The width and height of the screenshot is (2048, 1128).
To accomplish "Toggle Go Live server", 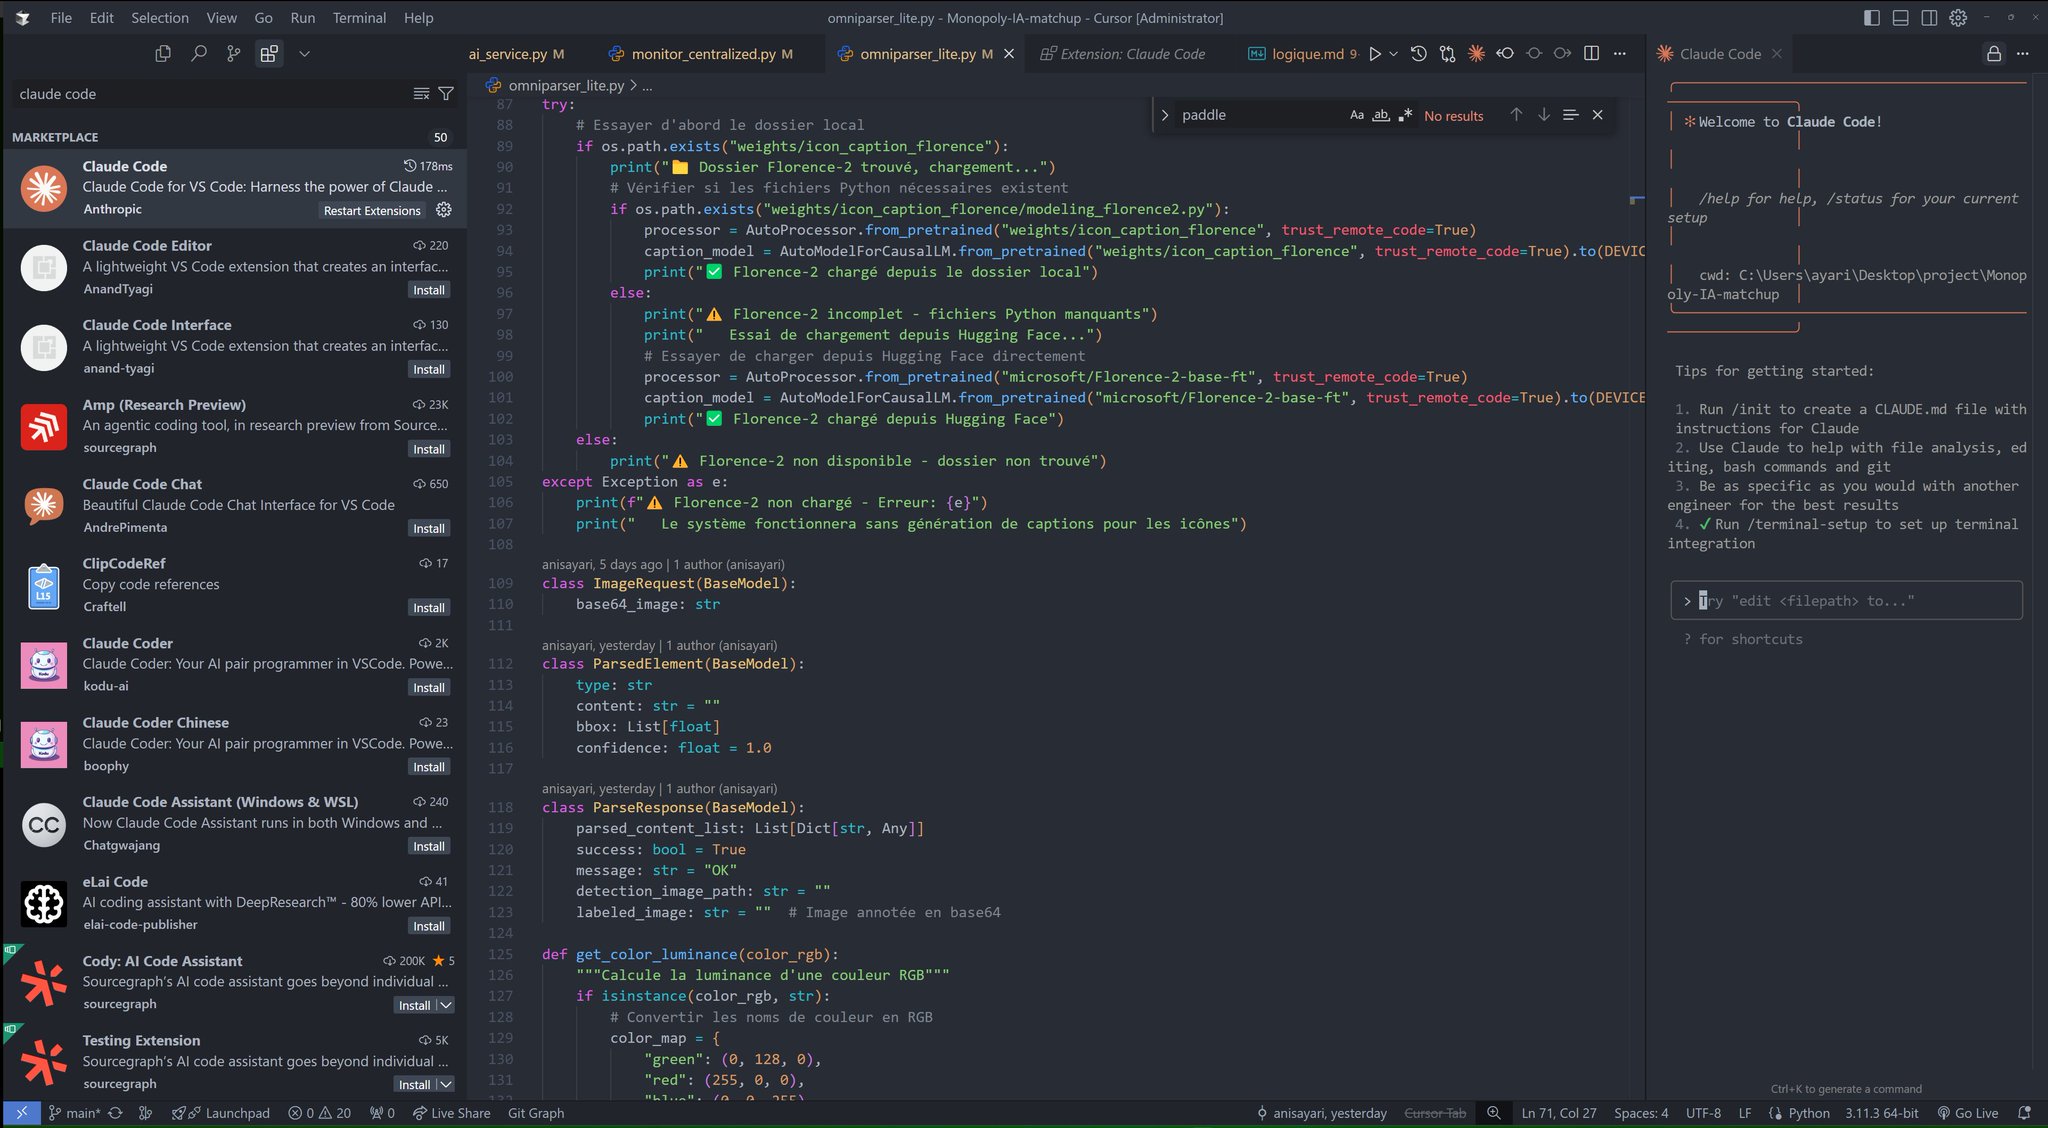I will (1968, 1113).
